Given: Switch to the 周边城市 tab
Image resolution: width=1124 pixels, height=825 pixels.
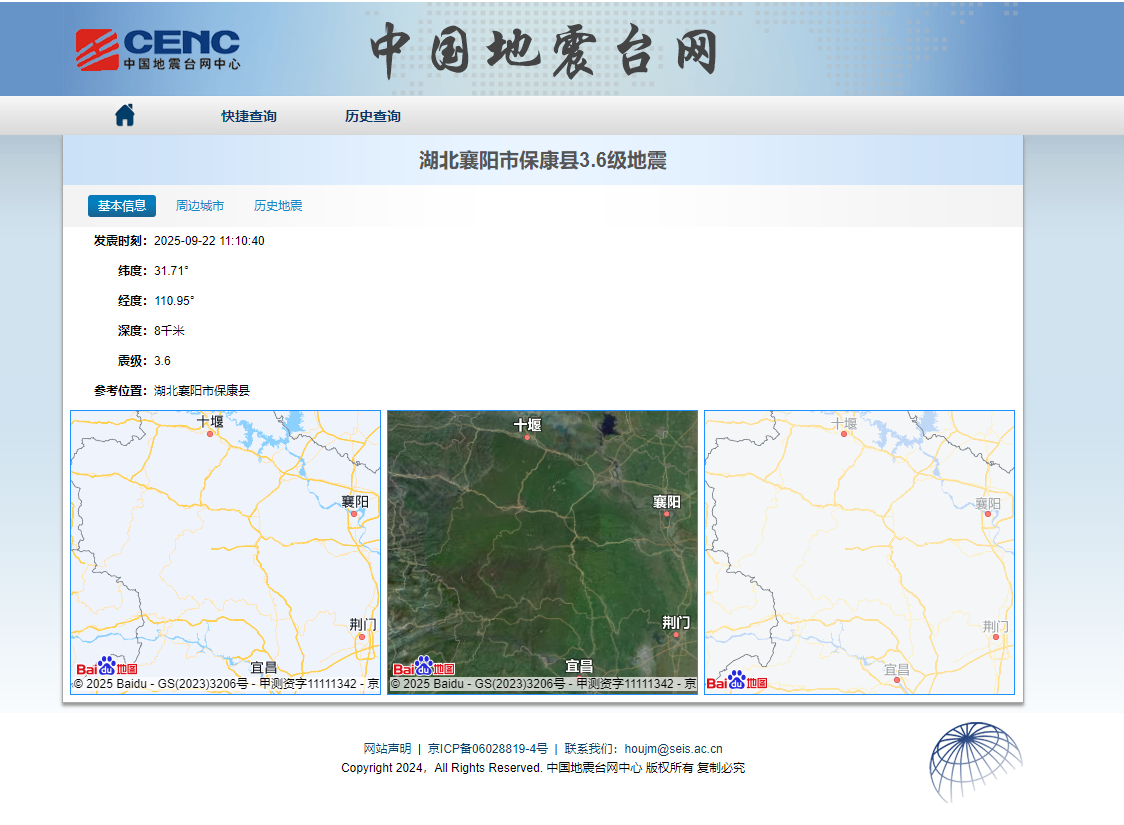Looking at the screenshot, I should pos(200,206).
